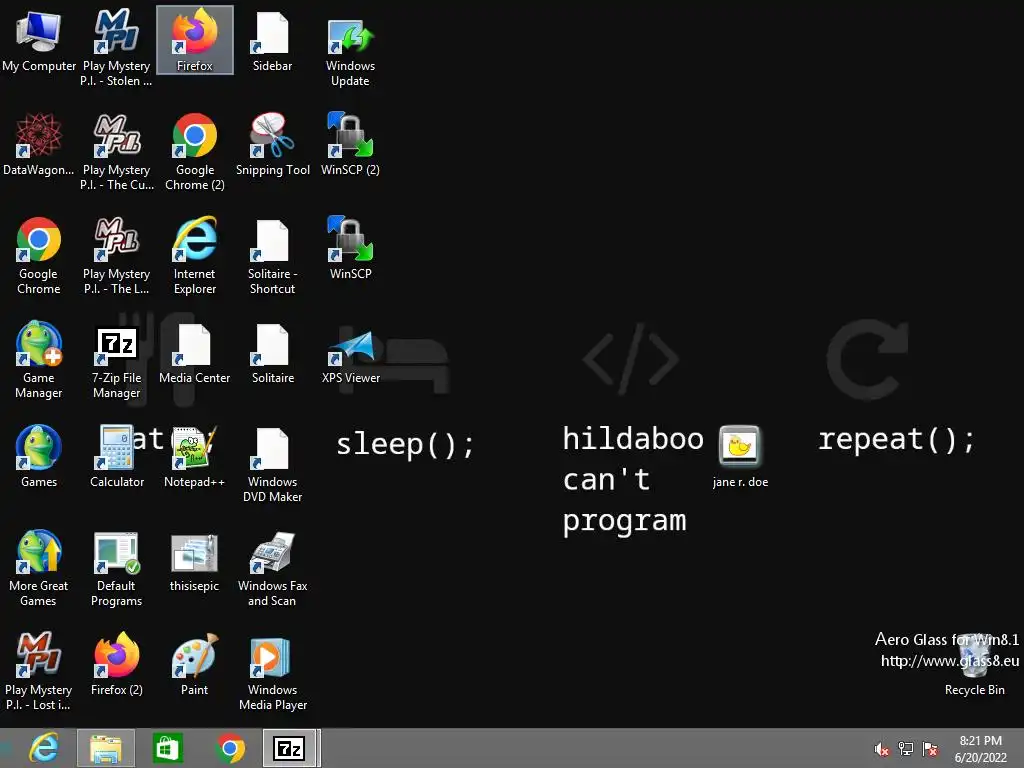Click the 7-Zip File Manager desktop shortcut
1024x768 pixels.
(x=116, y=360)
